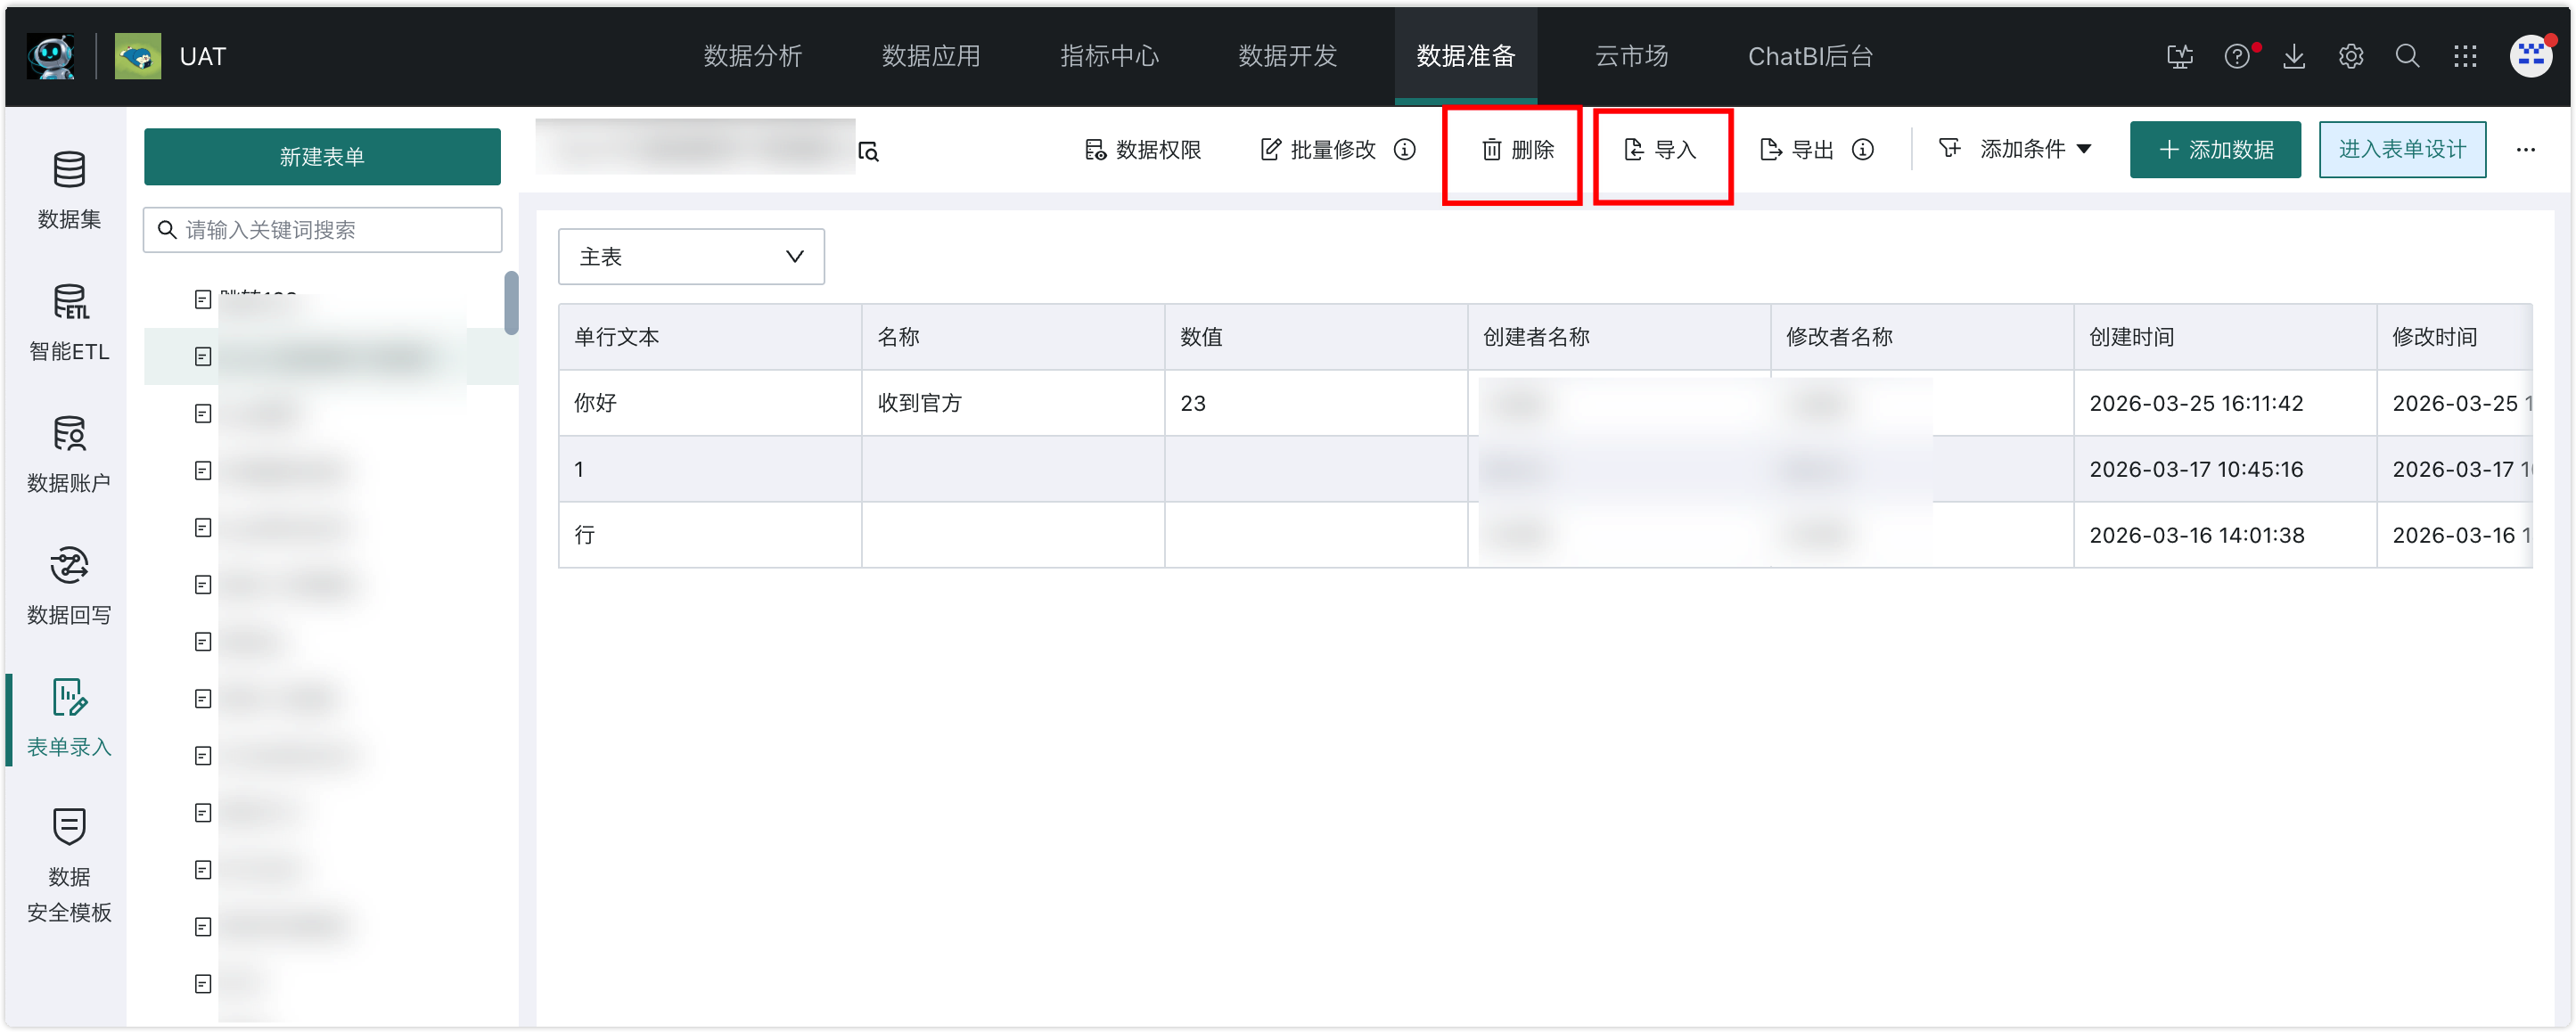Image resolution: width=2576 pixels, height=1032 pixels.
Task: Open the more options ellipsis menu
Action: [x=2526, y=150]
